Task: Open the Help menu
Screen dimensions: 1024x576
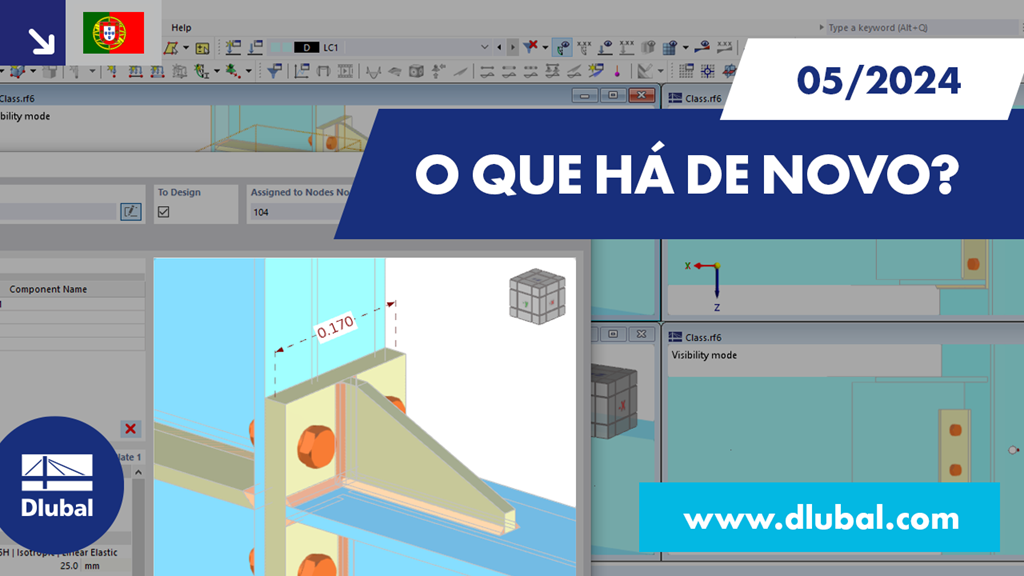Action: click(x=181, y=27)
